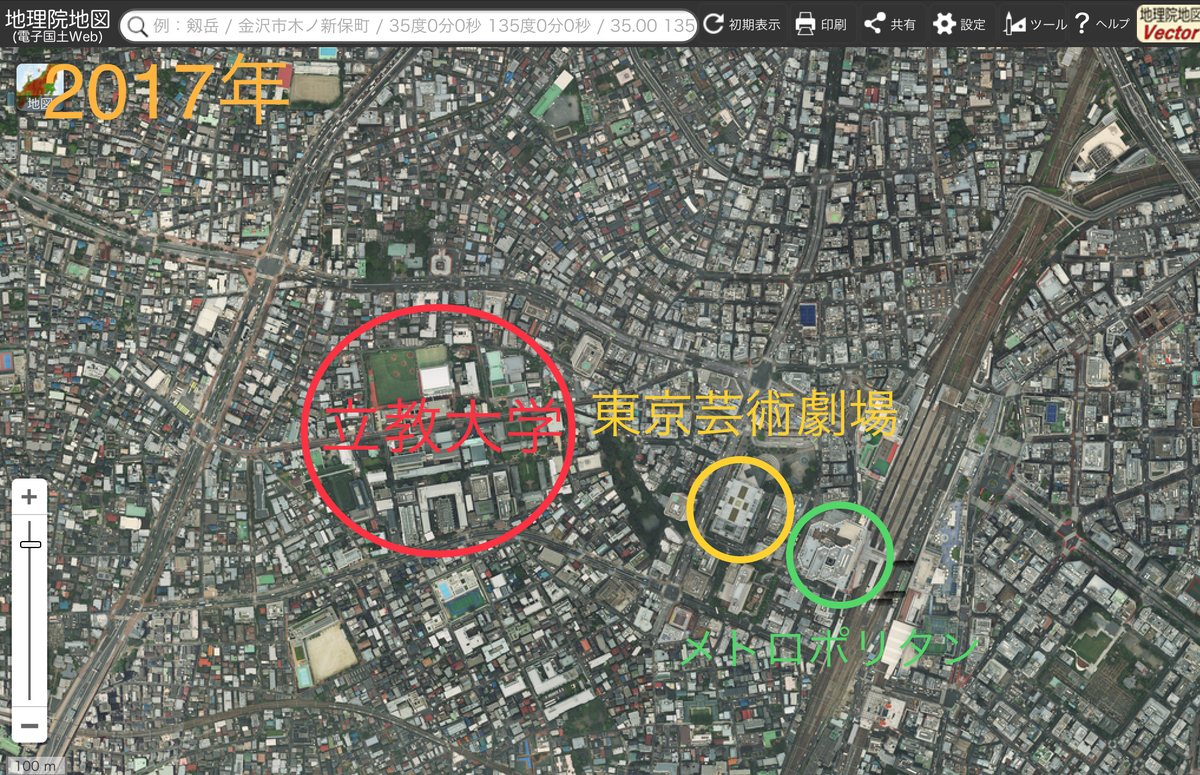Zoom out with minus button
This screenshot has width=1200, height=775.
pyautogui.click(x=29, y=726)
